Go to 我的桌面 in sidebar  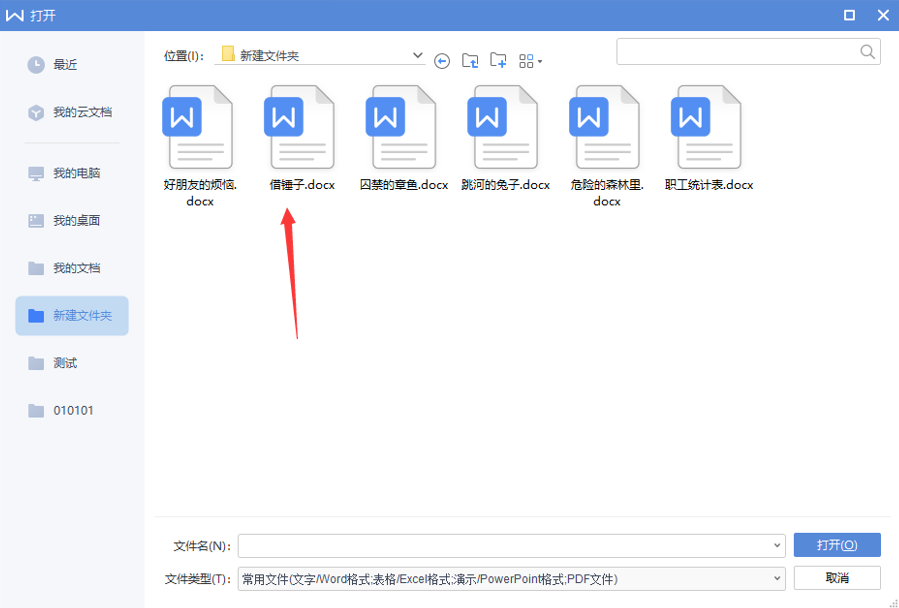pyautogui.click(x=72, y=221)
